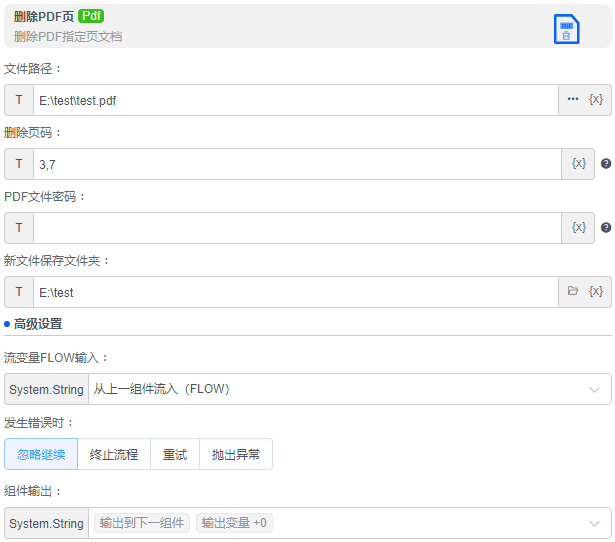Click the 输出变量 +0 tag
Image resolution: width=615 pixels, height=542 pixels.
[234, 523]
